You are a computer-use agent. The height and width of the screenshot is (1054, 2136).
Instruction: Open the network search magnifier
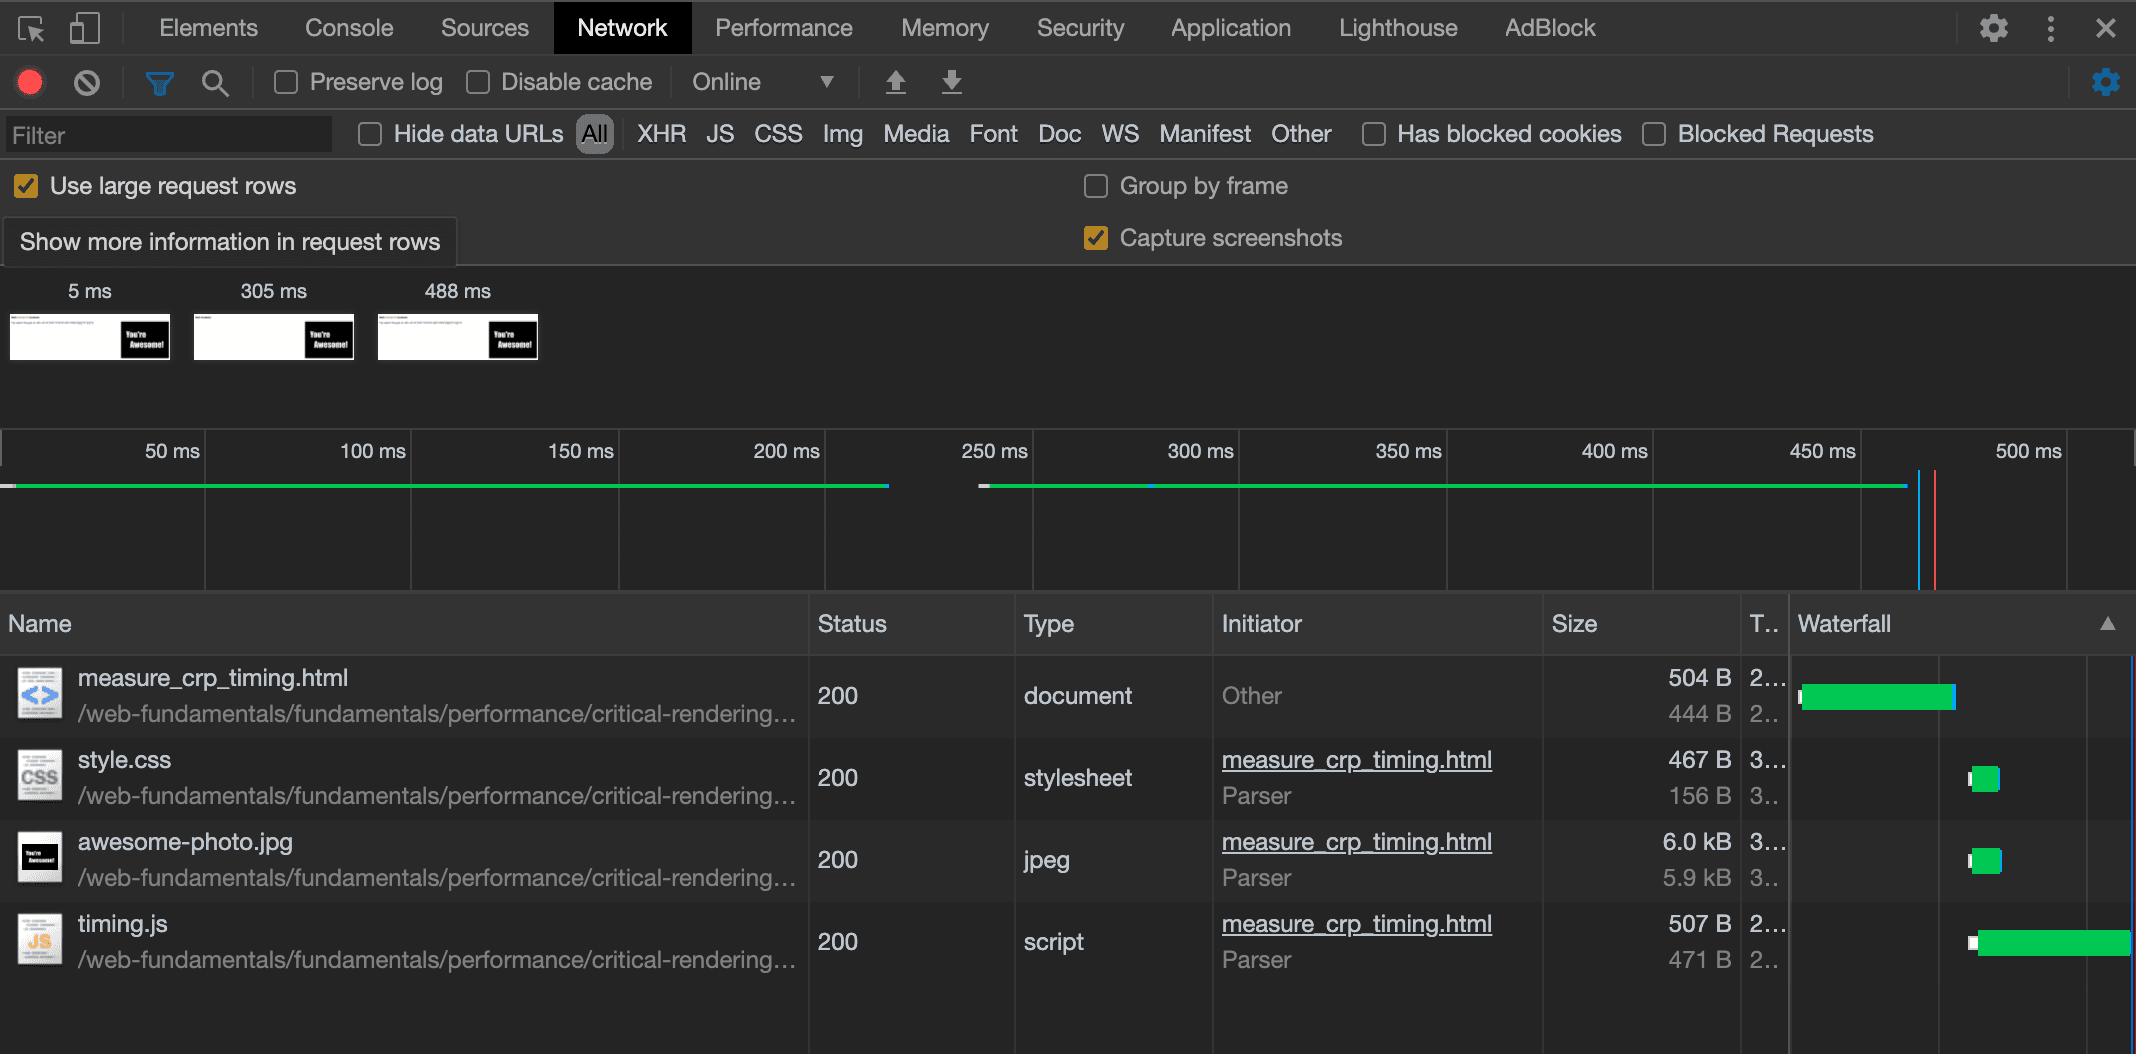[x=214, y=82]
